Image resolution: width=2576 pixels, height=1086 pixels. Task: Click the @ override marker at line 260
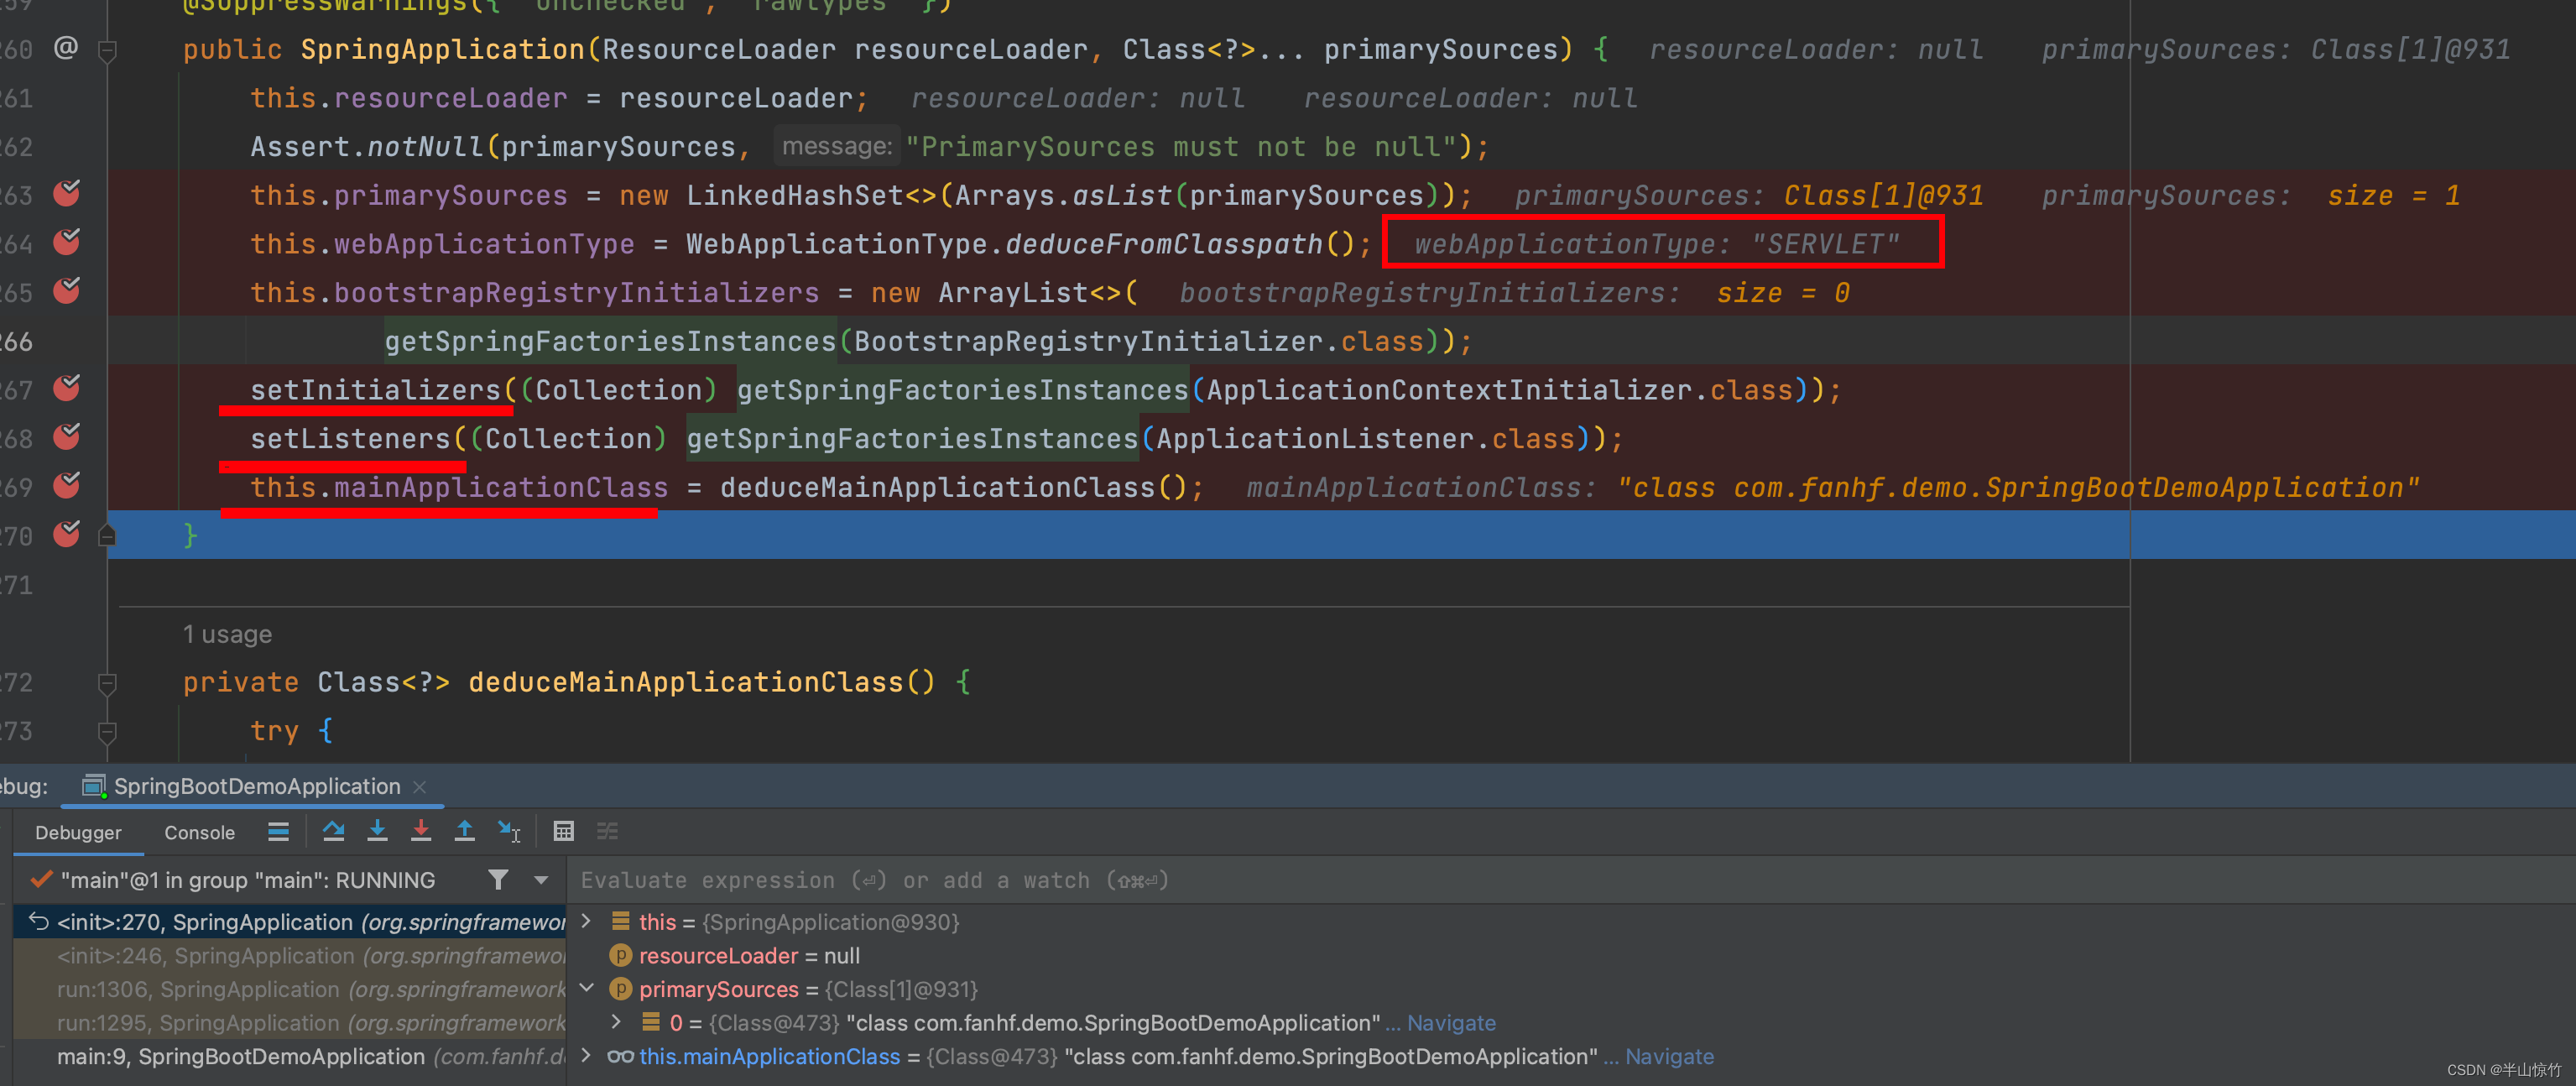66,47
